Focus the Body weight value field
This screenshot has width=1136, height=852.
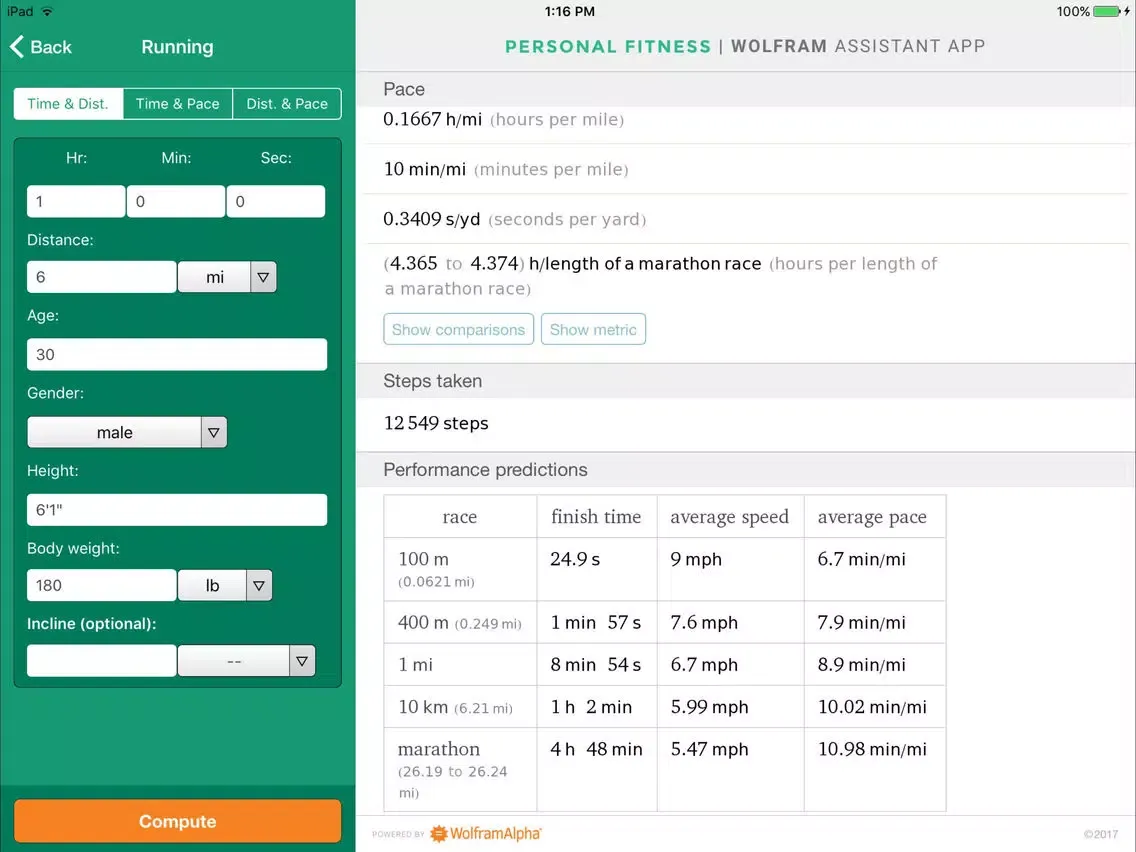[x=101, y=585]
